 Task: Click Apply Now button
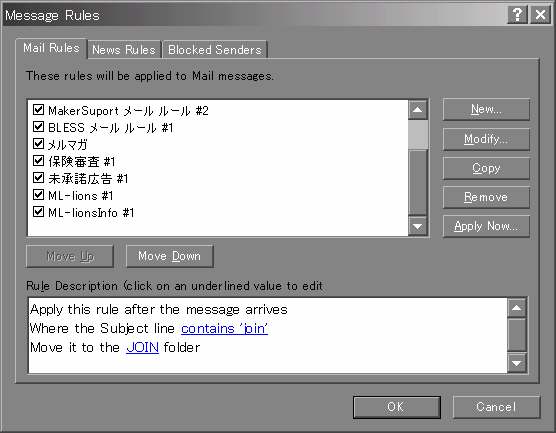486,226
